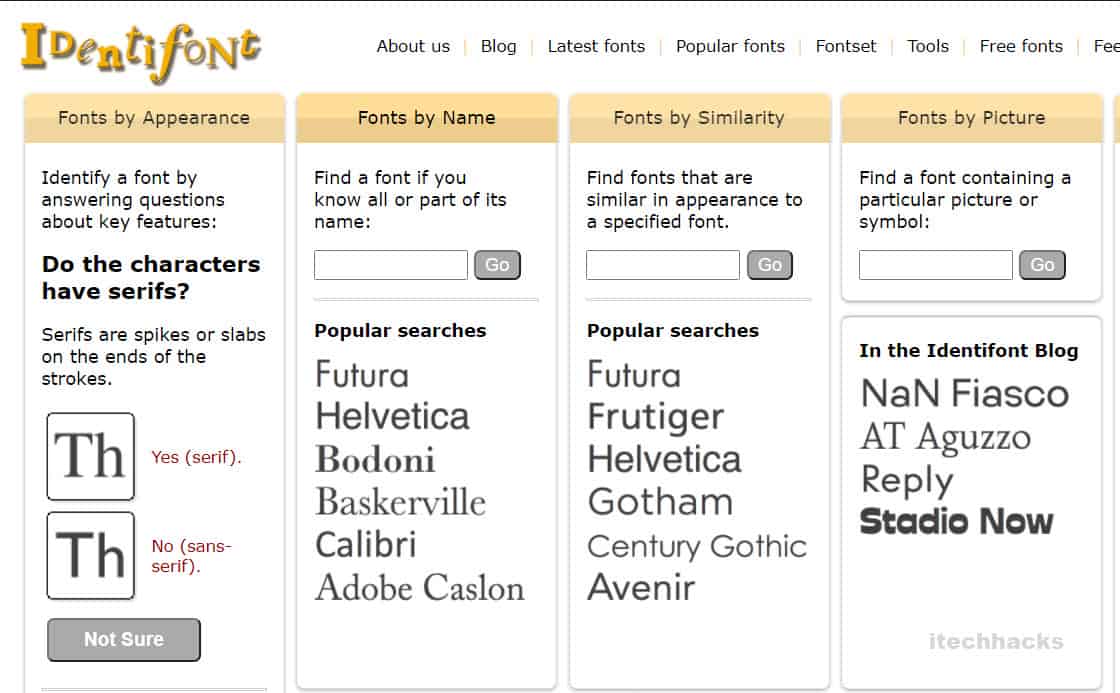Focus the Fonts by Name text field
The image size is (1120, 693).
pos(391,265)
